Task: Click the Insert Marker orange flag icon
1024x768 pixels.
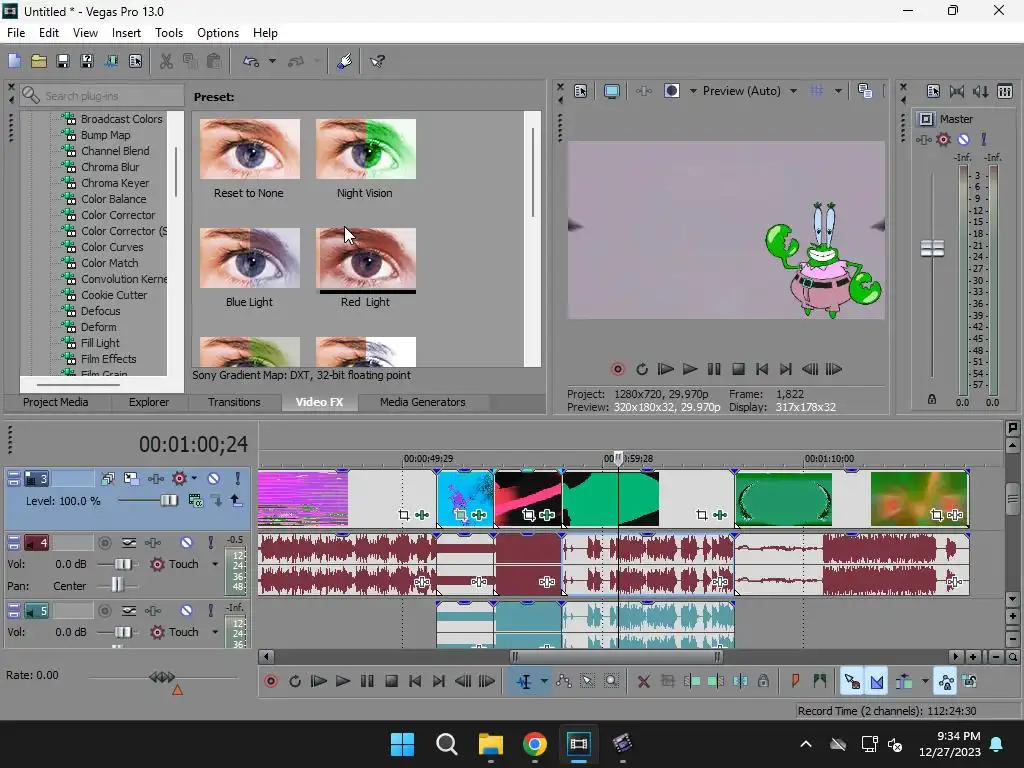Action: click(795, 682)
